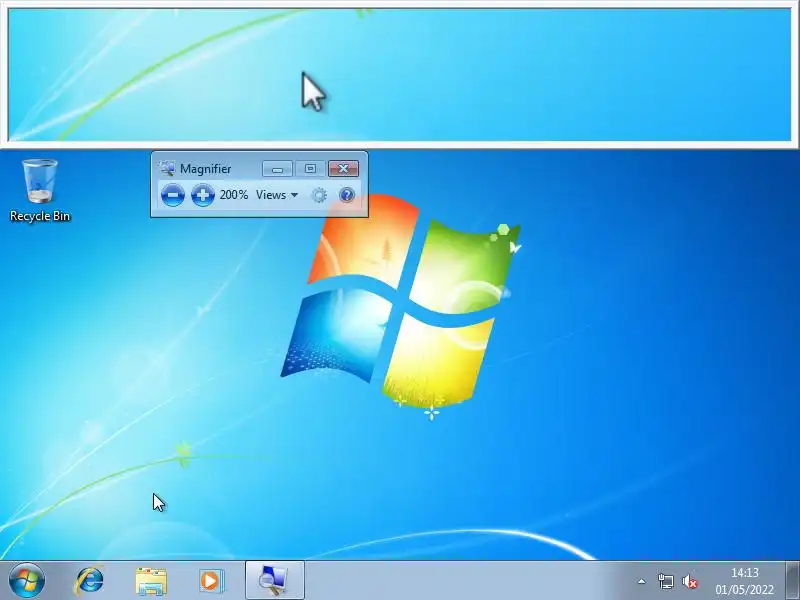Maximize the Magnifier window
This screenshot has height=600, width=800.
[310, 169]
